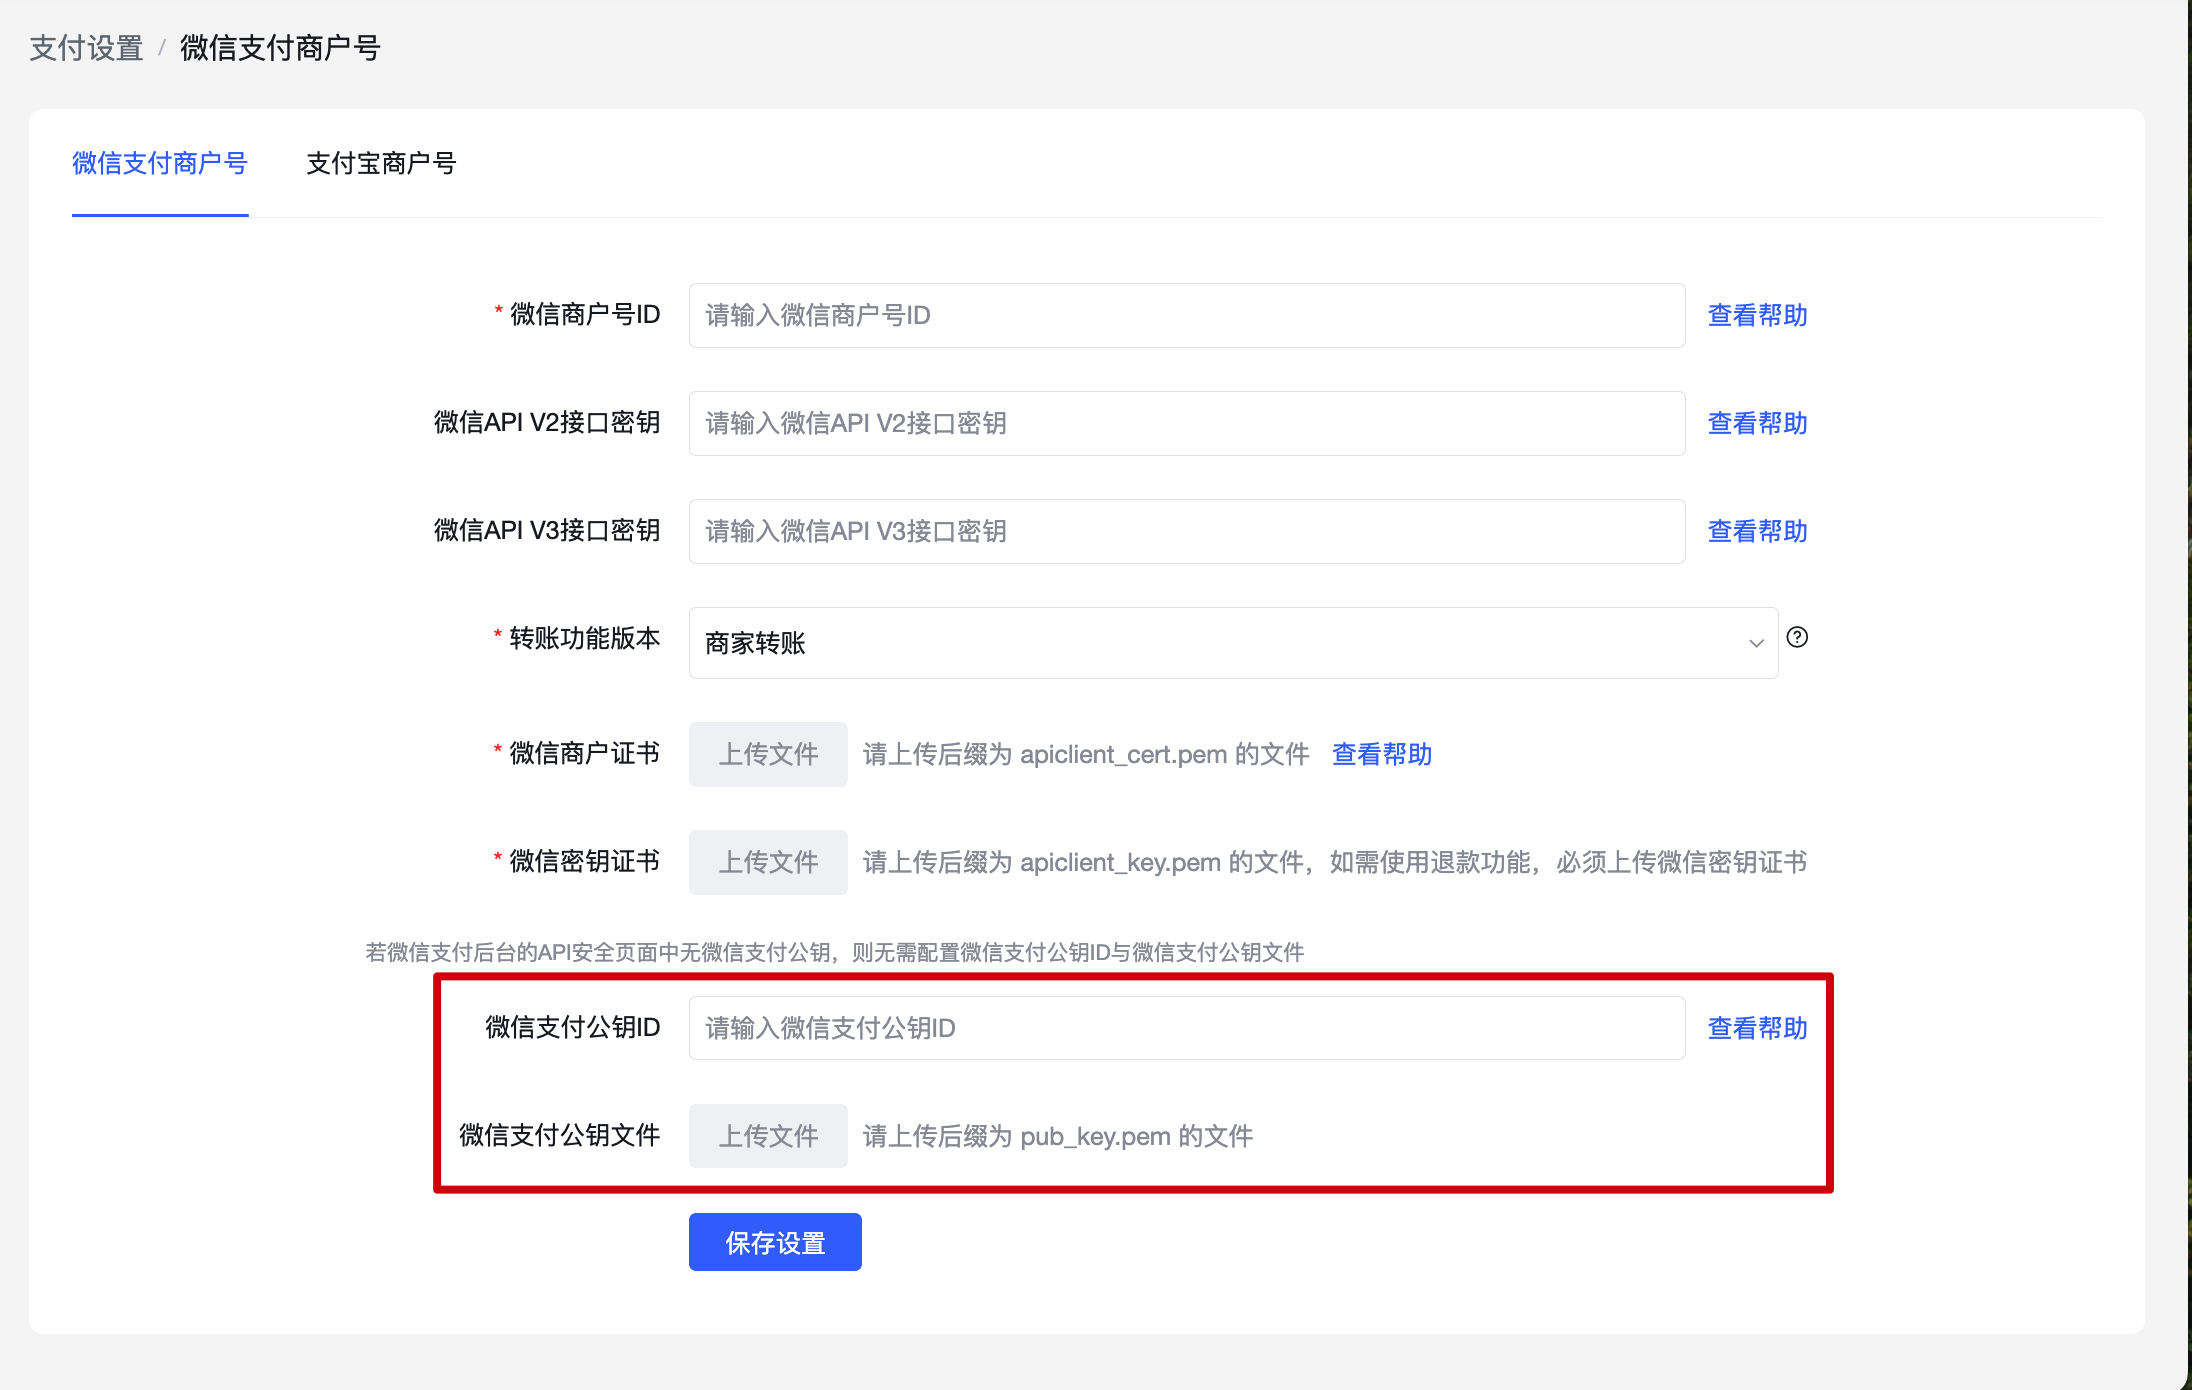Expand the 转账功能版本 dropdown arrow
The image size is (2192, 1390).
pyautogui.click(x=1756, y=643)
